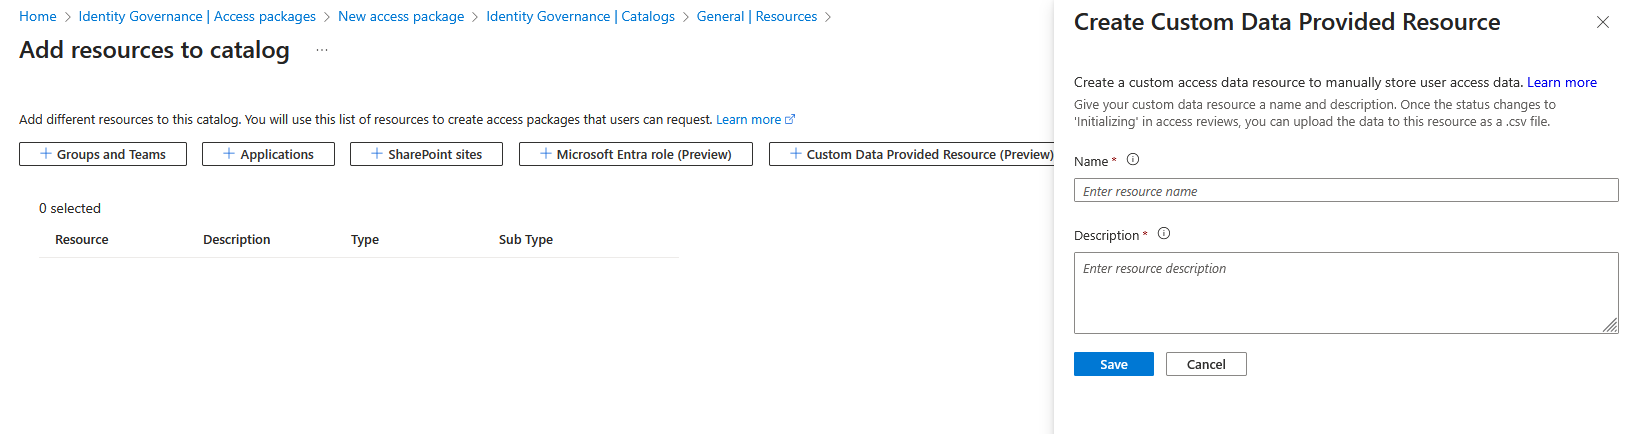The width and height of the screenshot is (1638, 434).
Task: Navigate to New access package breadcrumb
Action: pyautogui.click(x=401, y=16)
